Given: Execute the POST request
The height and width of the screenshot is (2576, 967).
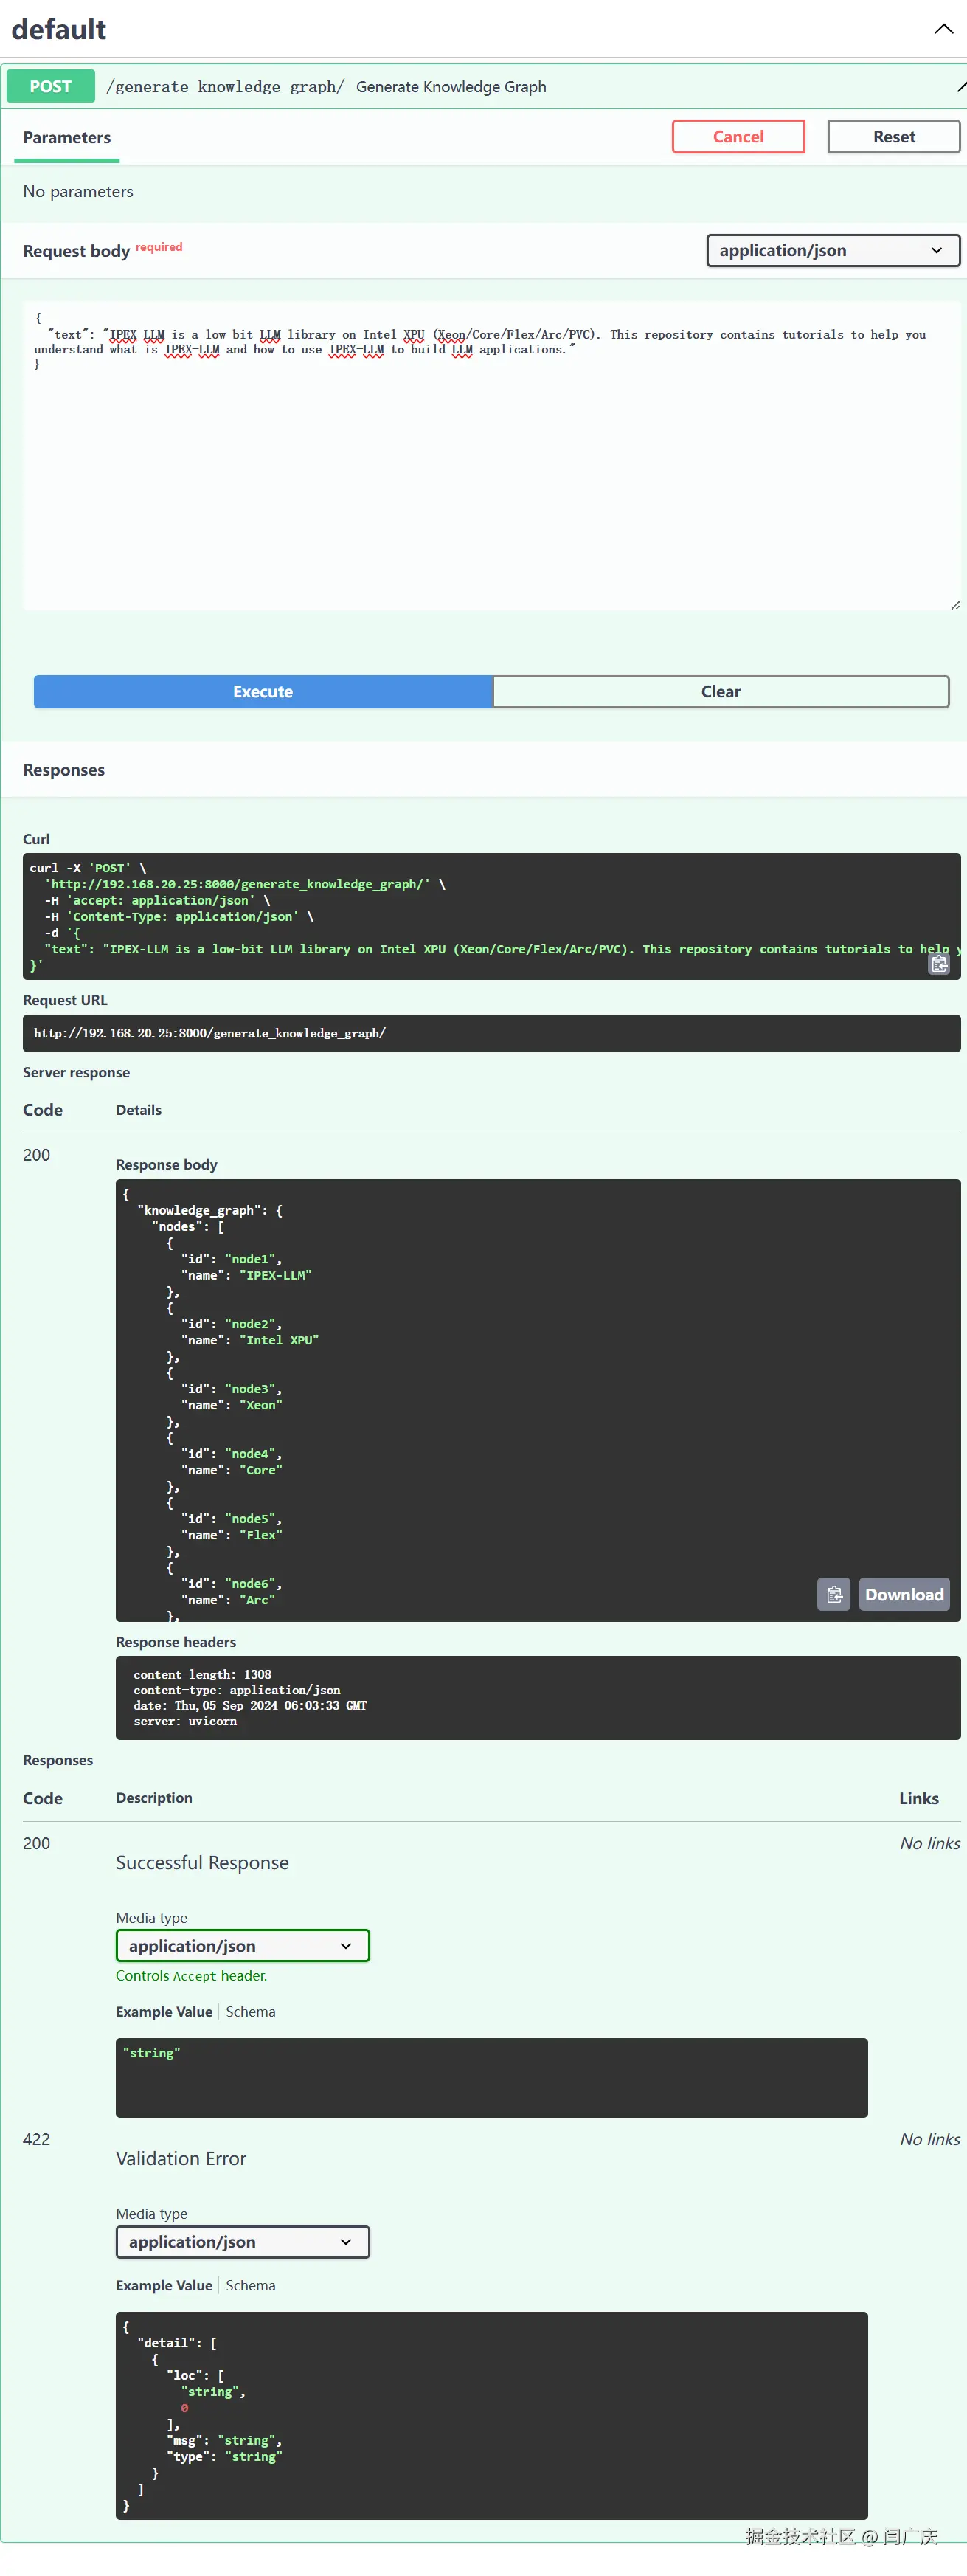Looking at the screenshot, I should coord(263,691).
